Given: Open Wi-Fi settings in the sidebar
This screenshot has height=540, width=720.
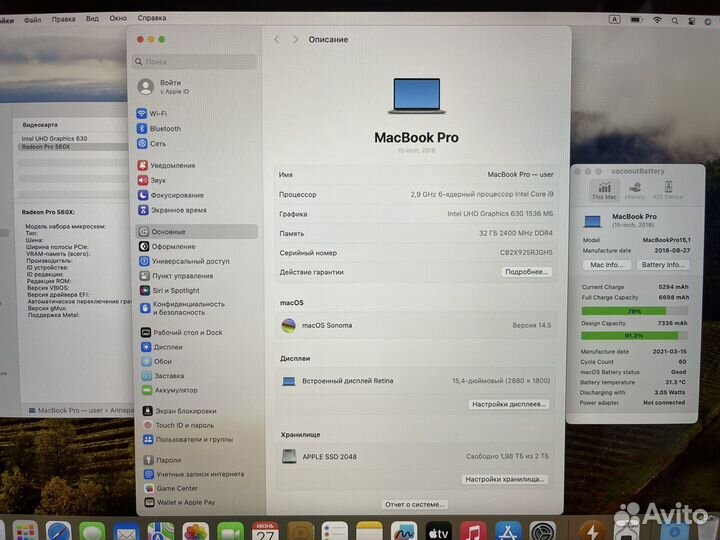Looking at the screenshot, I should coord(152,113).
